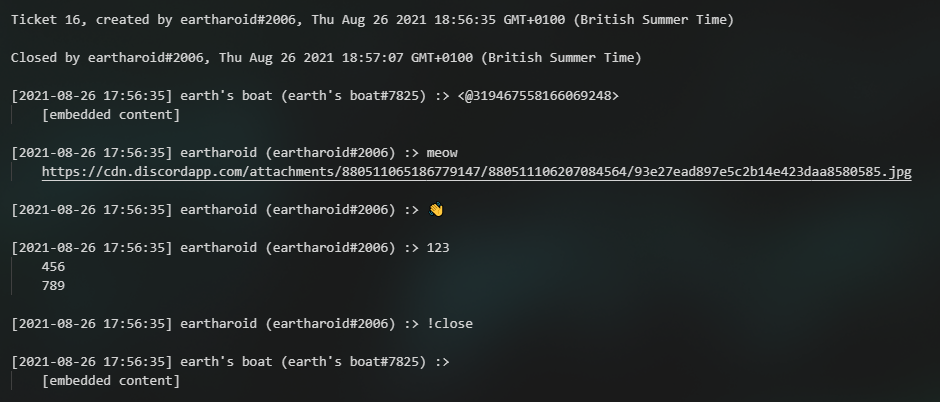Click the "Ticket 16" header text
The width and height of the screenshot is (940, 402).
(x=48, y=20)
